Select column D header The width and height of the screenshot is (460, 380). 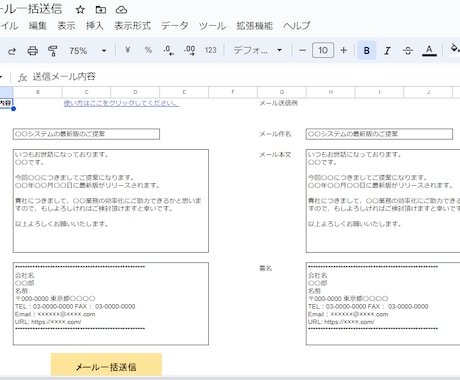tap(135, 92)
